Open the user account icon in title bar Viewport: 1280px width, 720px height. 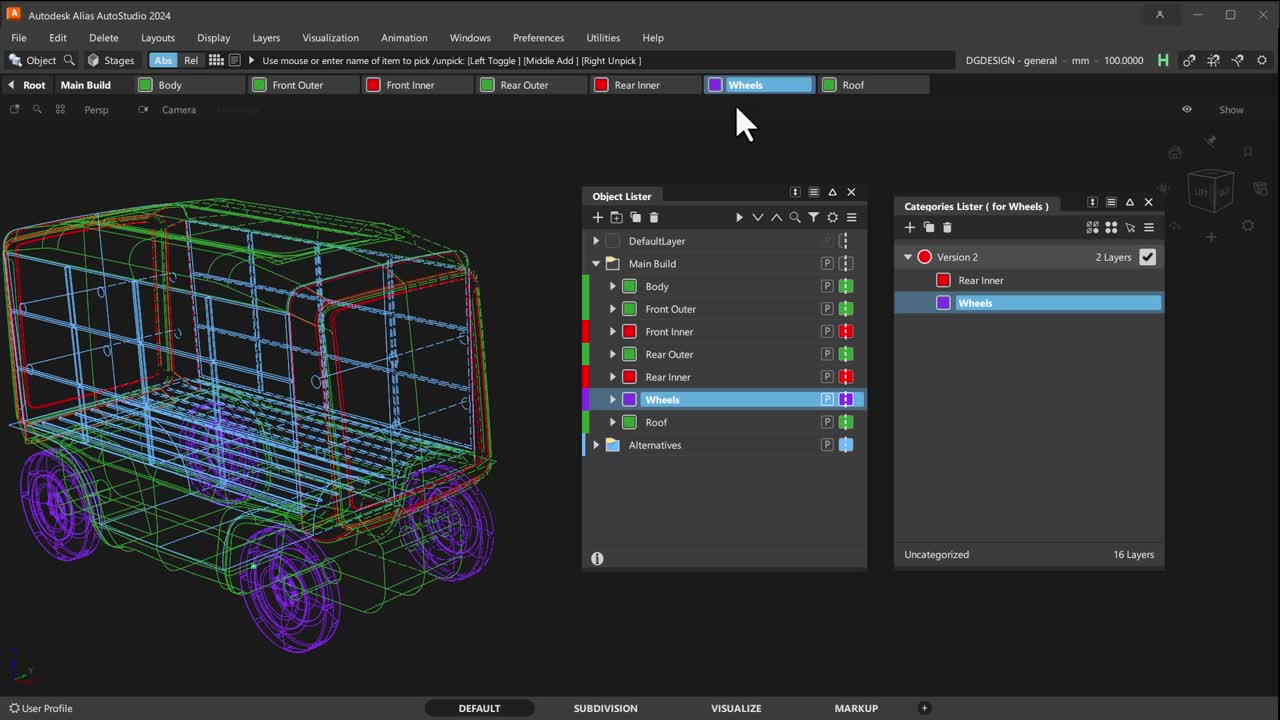(x=1160, y=15)
